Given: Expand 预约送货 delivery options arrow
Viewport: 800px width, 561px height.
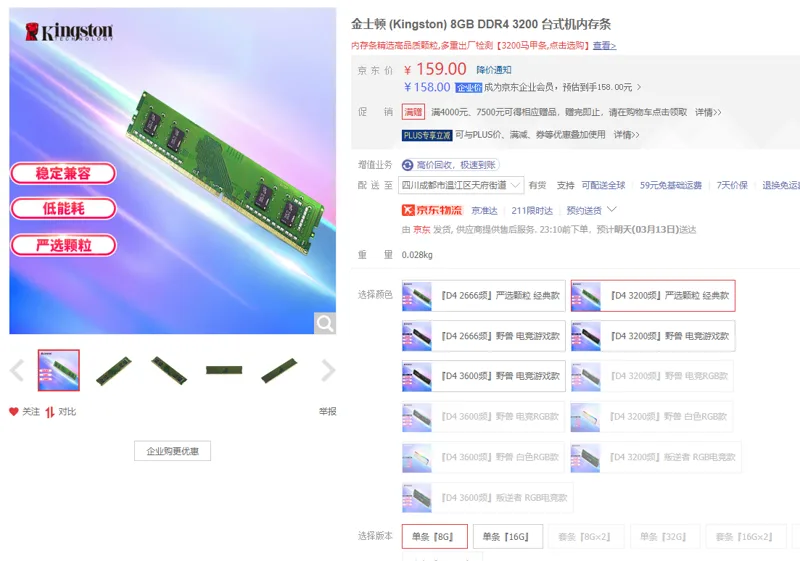Looking at the screenshot, I should pyautogui.click(x=612, y=210).
